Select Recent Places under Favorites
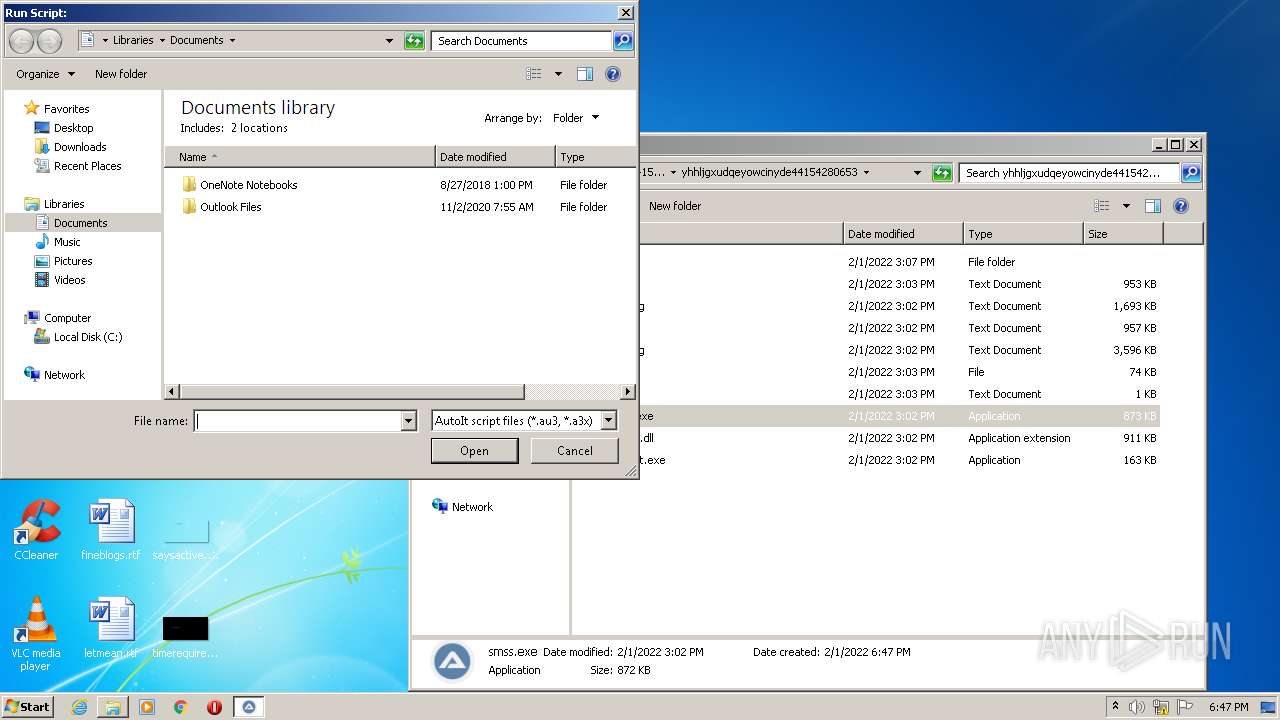This screenshot has width=1280, height=720. [87, 166]
